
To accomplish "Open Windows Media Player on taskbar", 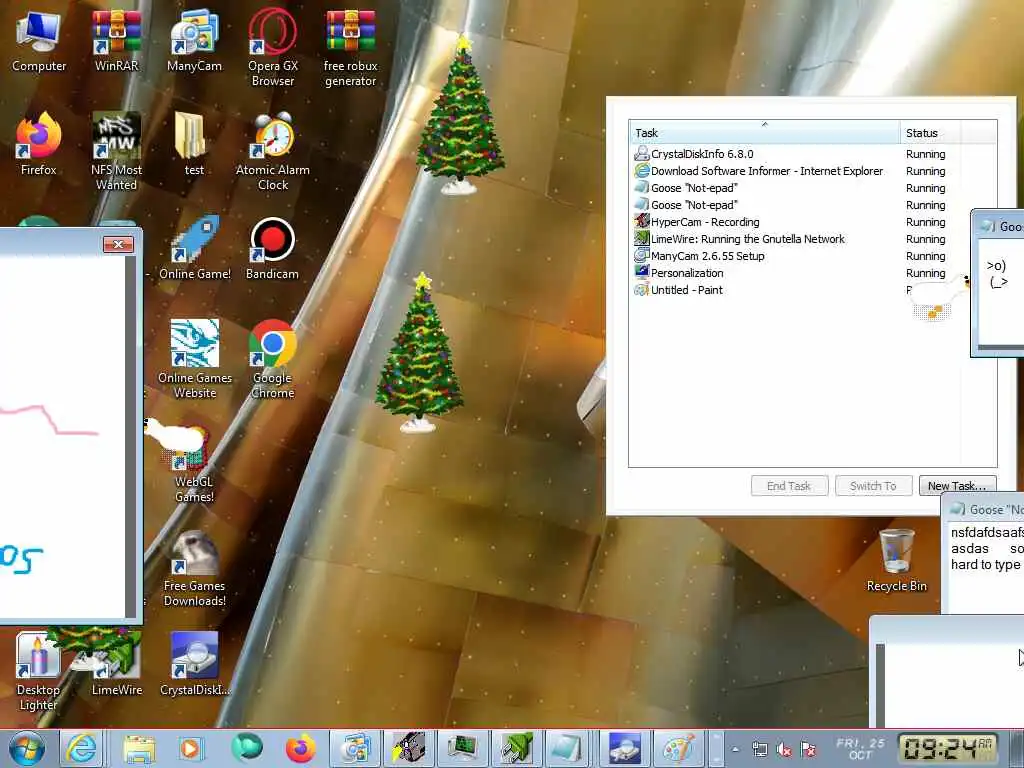I will (x=191, y=749).
